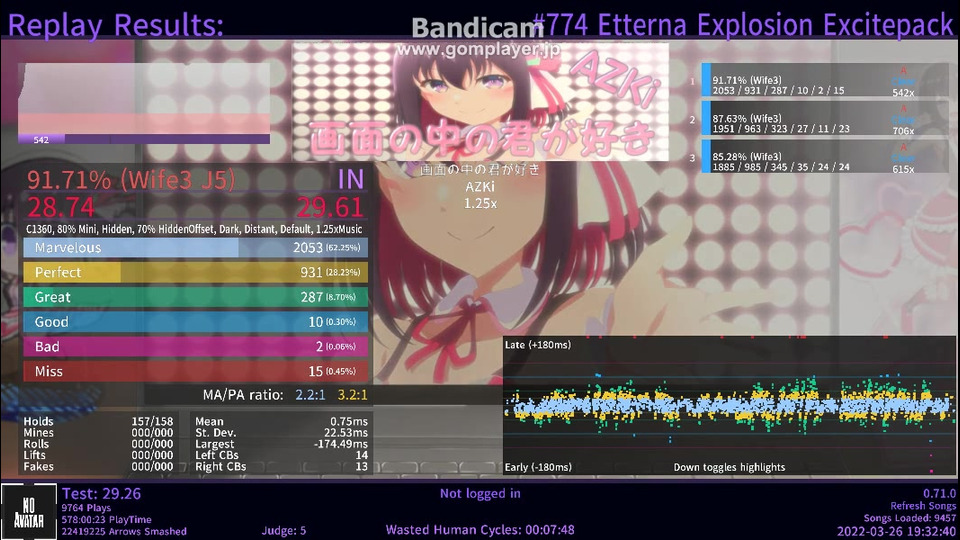Click the Mines 000/000 row

98,433
